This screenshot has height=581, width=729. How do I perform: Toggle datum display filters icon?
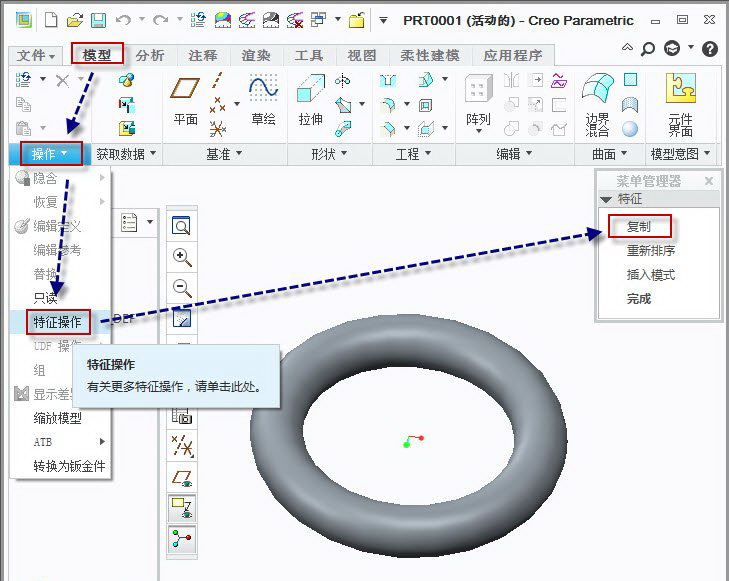click(182, 447)
